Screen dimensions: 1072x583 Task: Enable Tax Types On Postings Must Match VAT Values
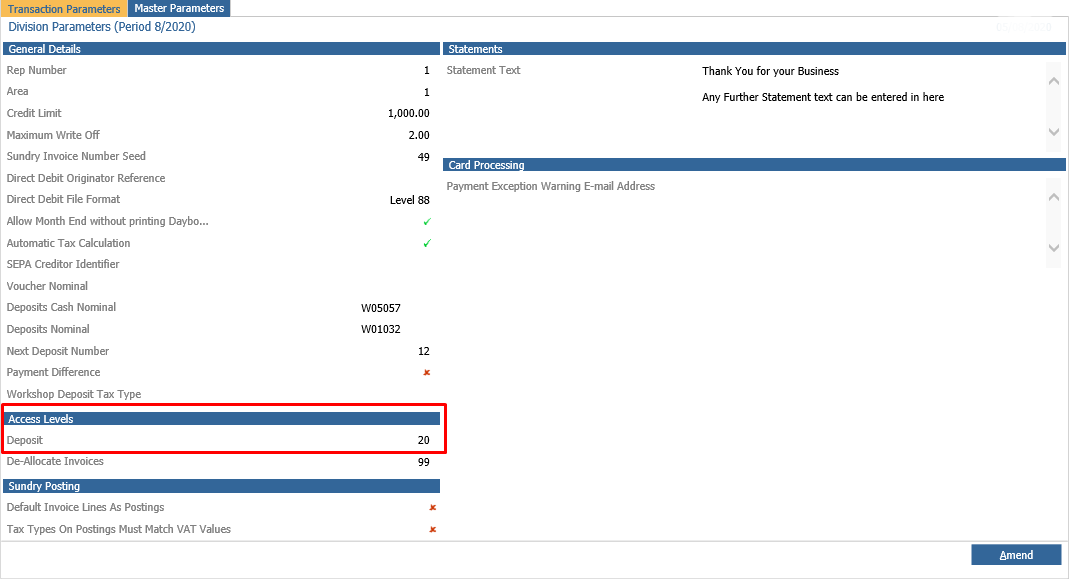(x=432, y=529)
